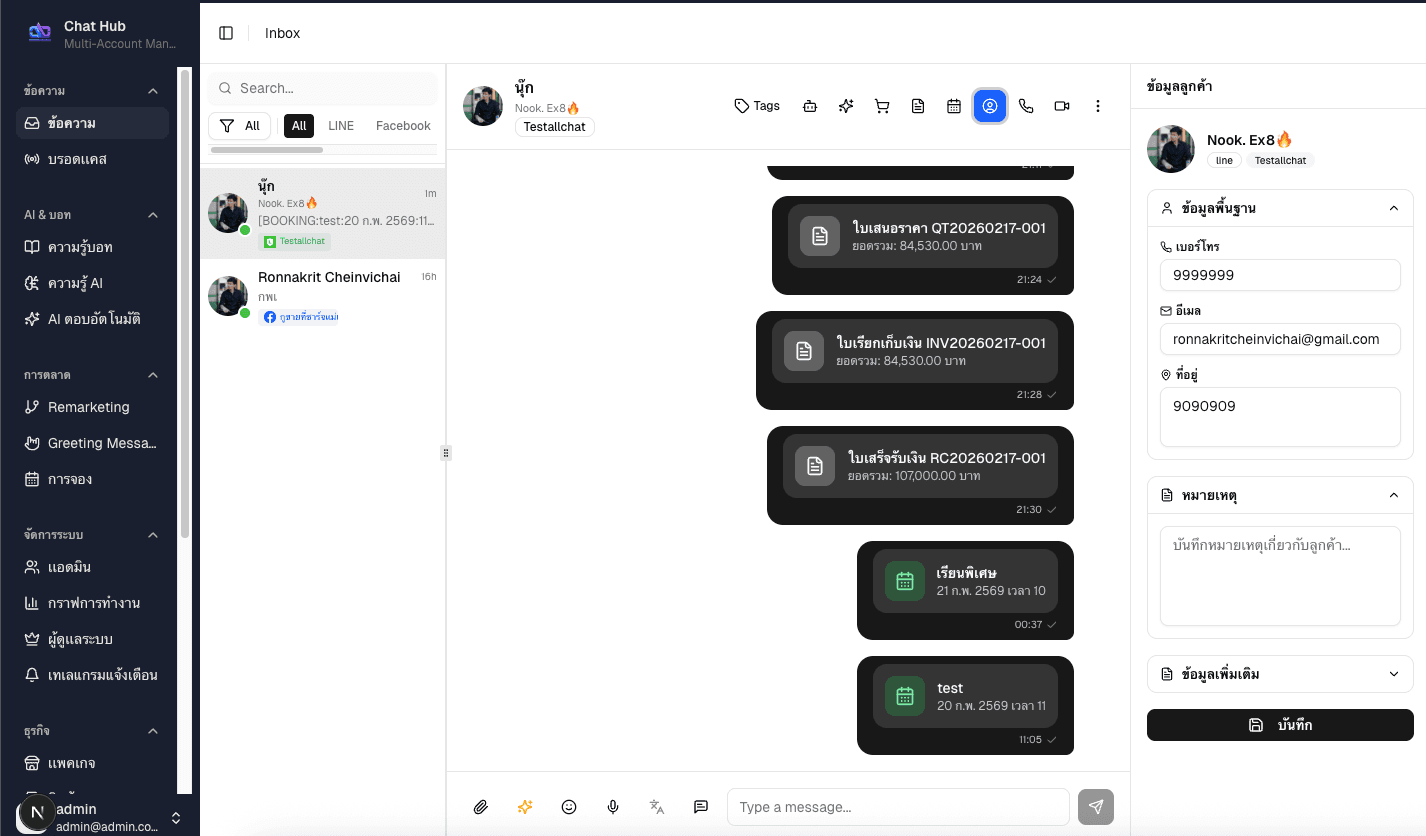Click the paperclip attachment icon

pos(481,807)
